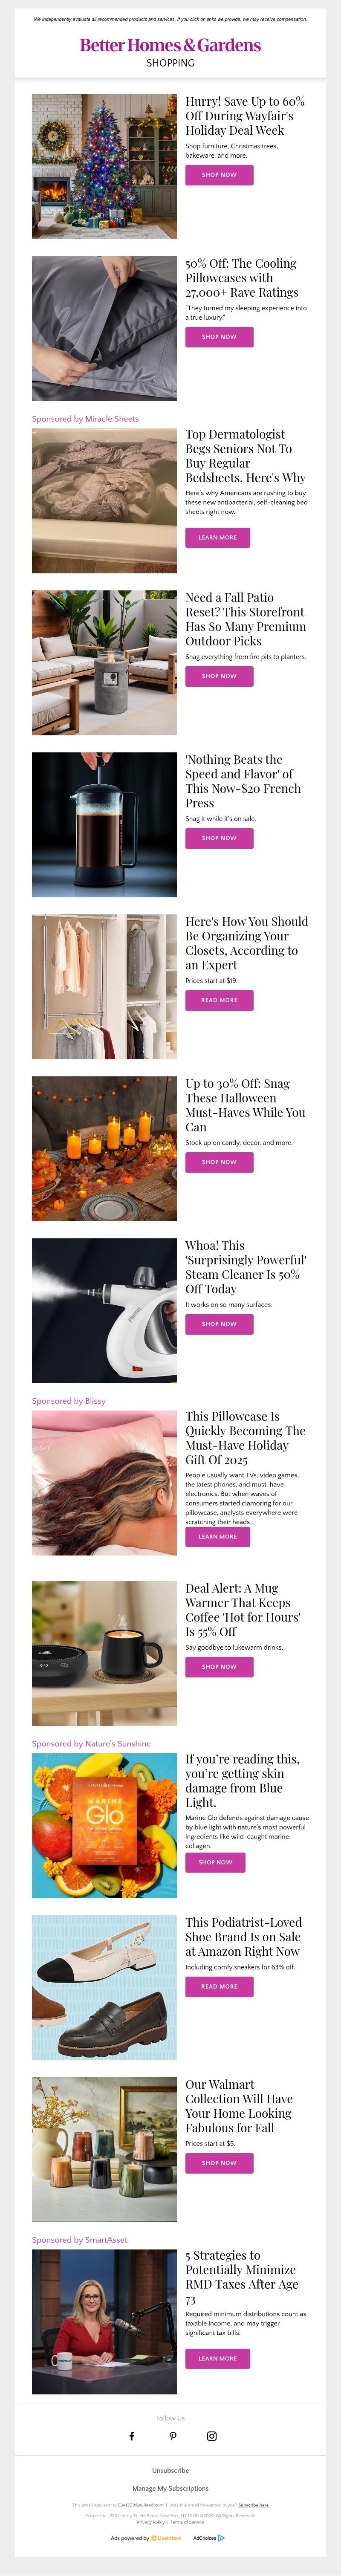Viewport: 341px width, 2576px height.
Task: Click Shop Now for Wayfair Holiday Deal
Action: pyautogui.click(x=219, y=175)
